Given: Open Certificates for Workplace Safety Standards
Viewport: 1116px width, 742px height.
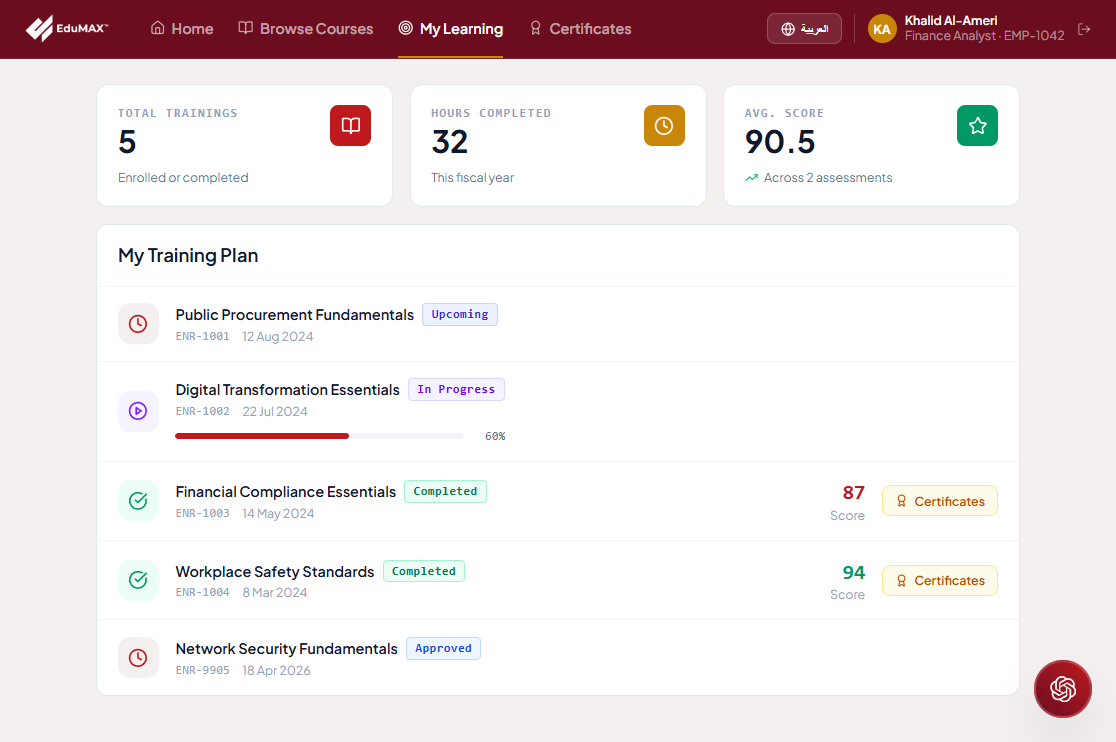Looking at the screenshot, I should [939, 581].
